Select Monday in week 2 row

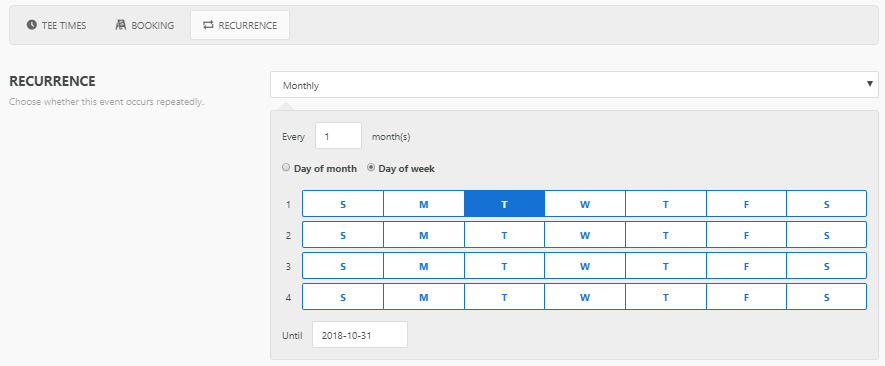click(x=423, y=234)
